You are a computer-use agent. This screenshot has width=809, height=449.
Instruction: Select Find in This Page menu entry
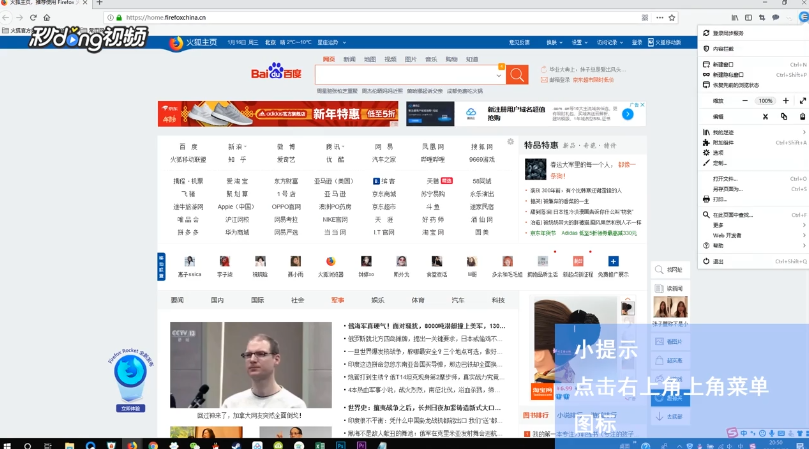point(753,215)
